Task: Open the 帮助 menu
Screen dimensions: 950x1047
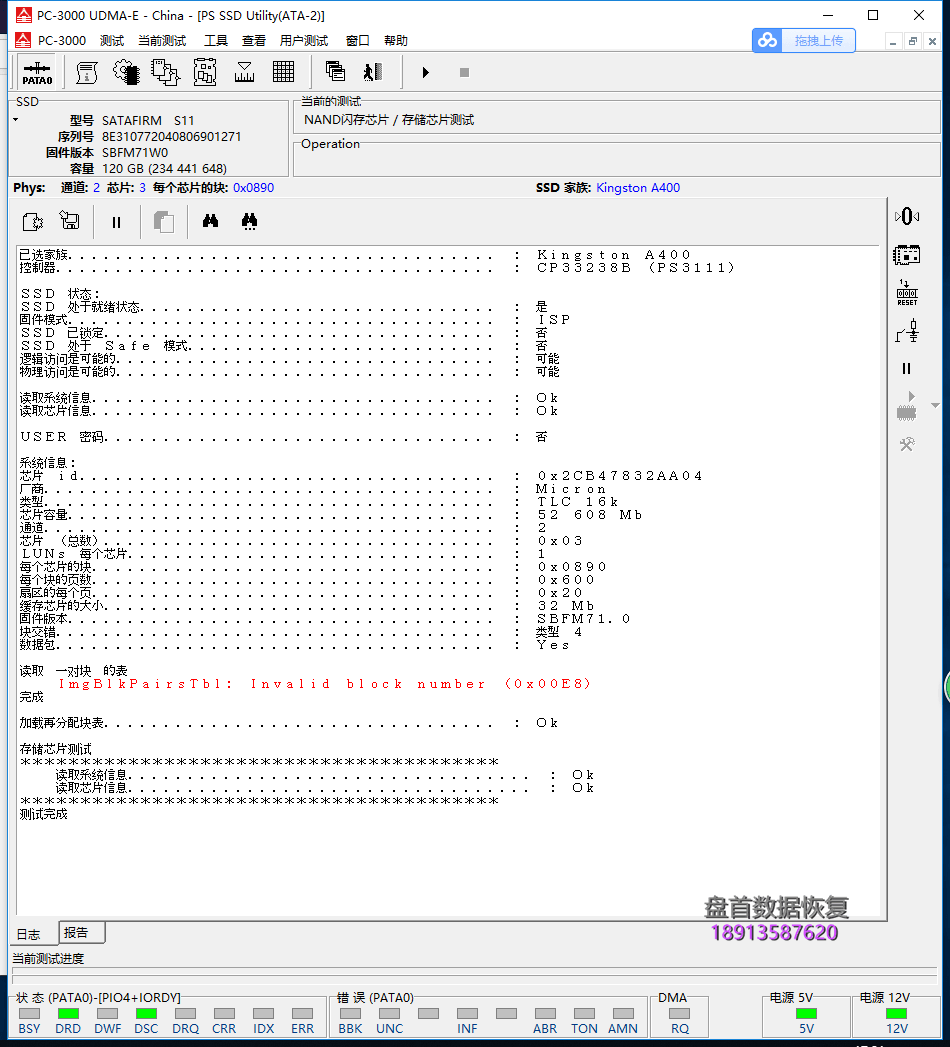Action: (x=396, y=41)
